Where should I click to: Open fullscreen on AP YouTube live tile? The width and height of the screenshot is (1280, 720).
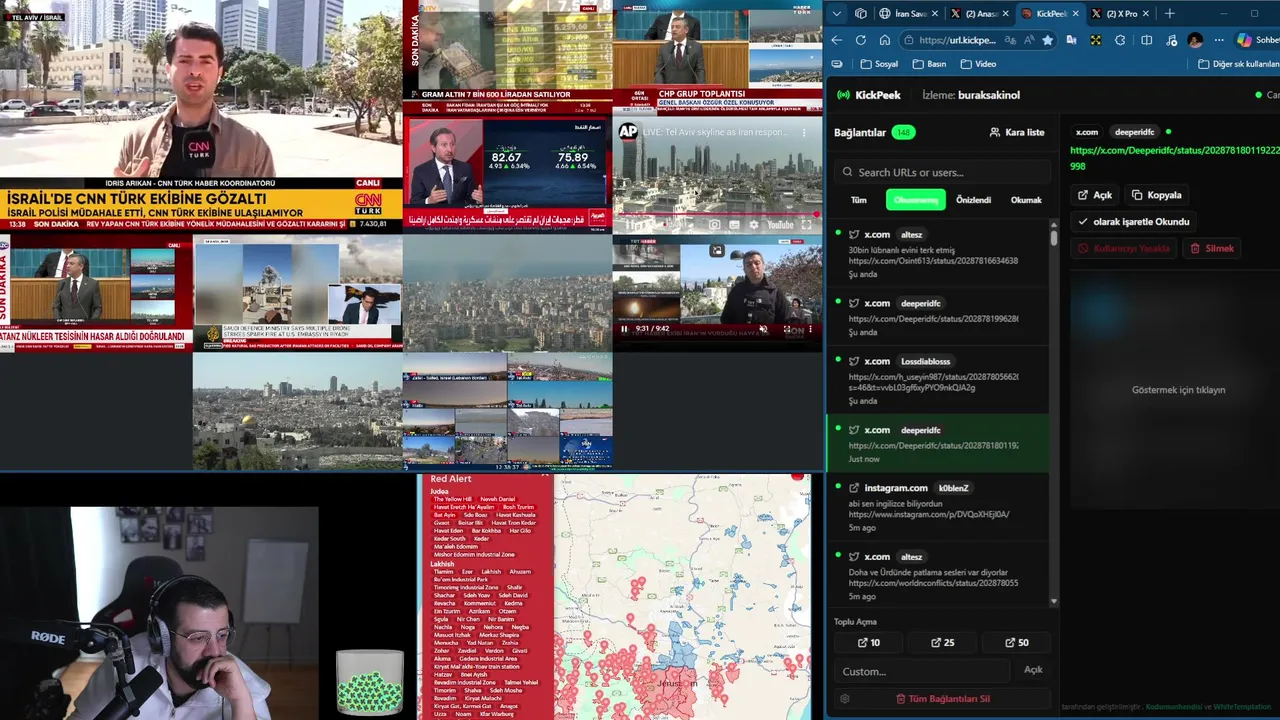pyautogui.click(x=807, y=225)
